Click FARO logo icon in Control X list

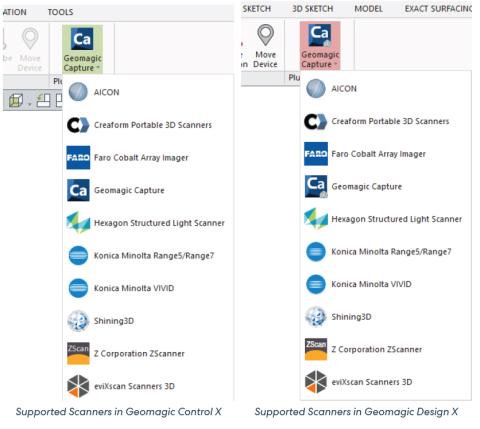[78, 157]
